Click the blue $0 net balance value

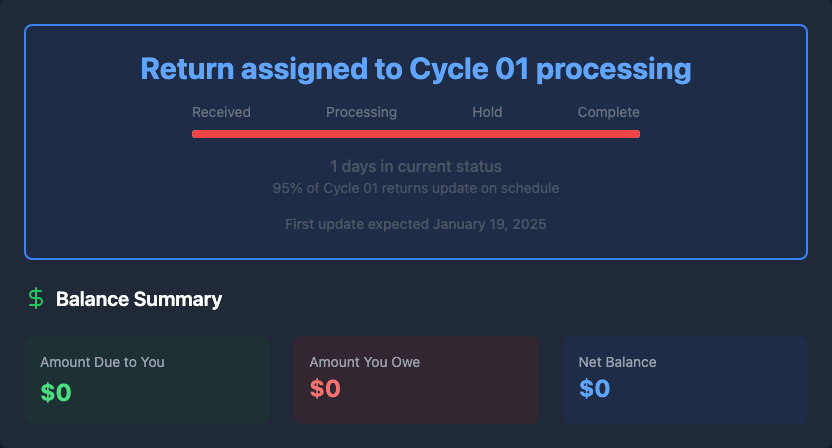tap(594, 389)
